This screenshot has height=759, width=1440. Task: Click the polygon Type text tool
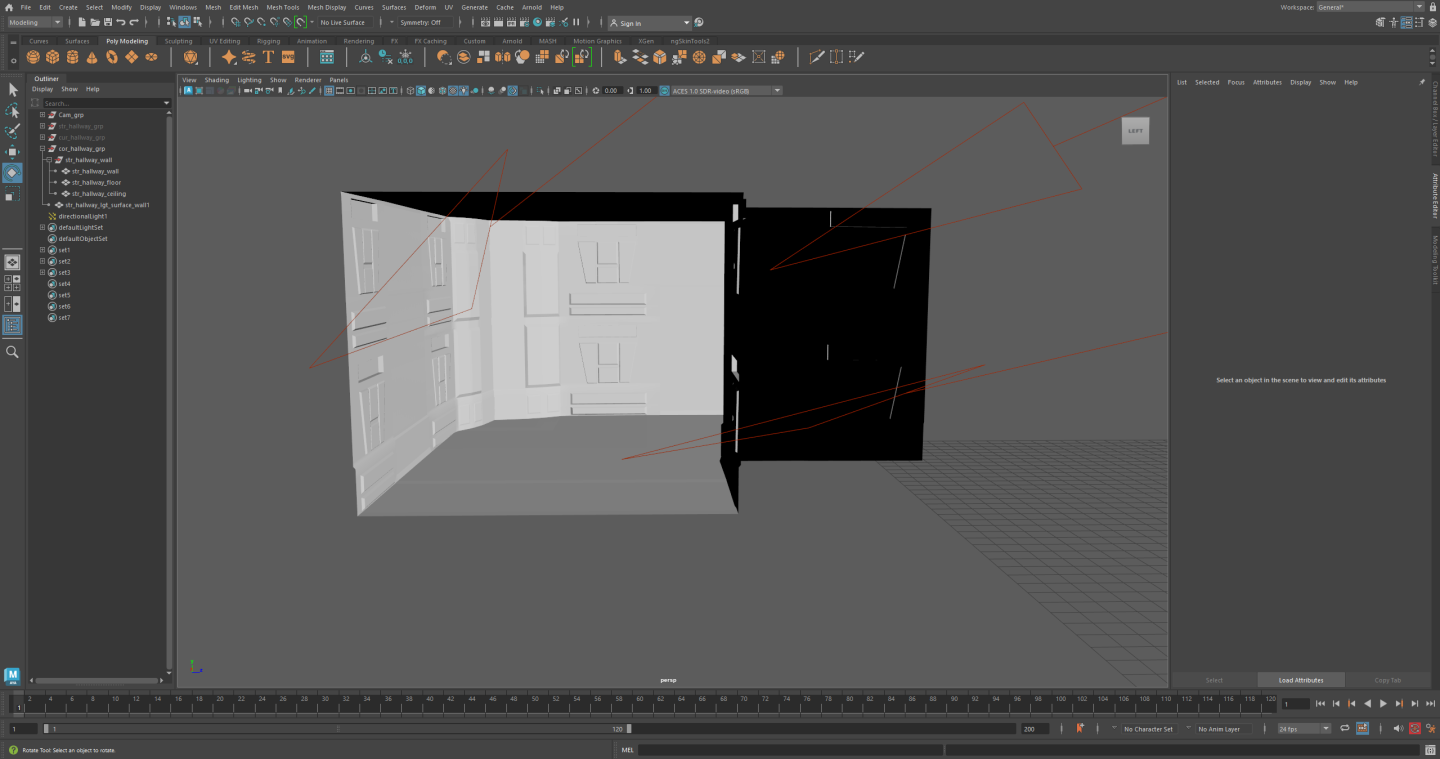pyautogui.click(x=268, y=57)
